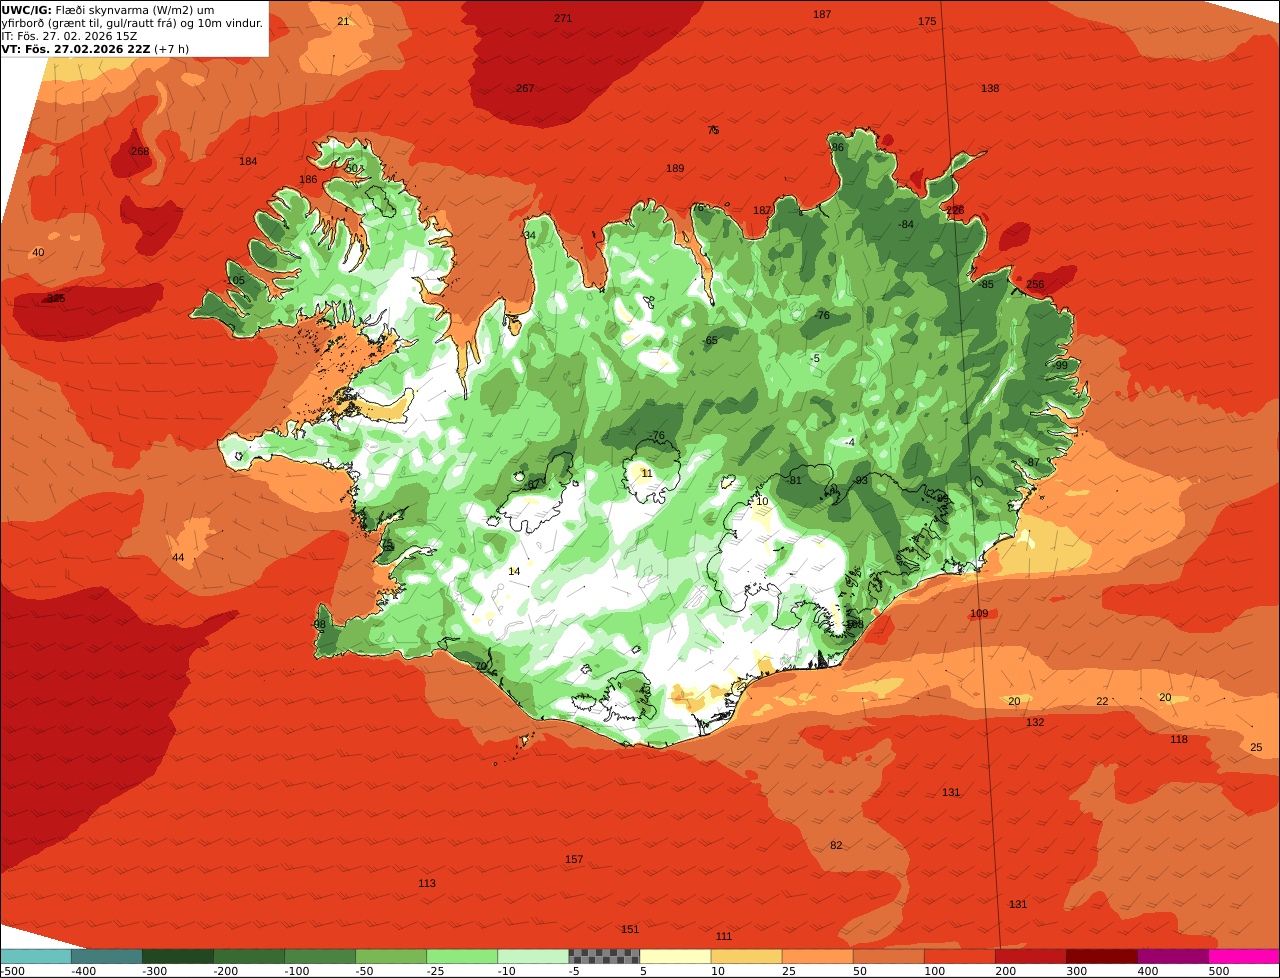1280x978 pixels.
Task: Click the '268' value northwest of Iceland
Action: (140, 151)
